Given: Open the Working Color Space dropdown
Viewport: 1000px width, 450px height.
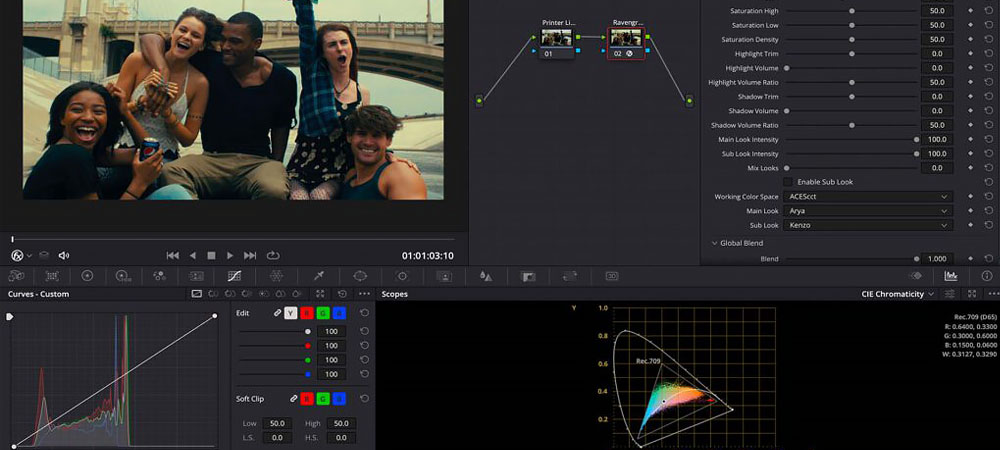Looking at the screenshot, I should [x=869, y=196].
